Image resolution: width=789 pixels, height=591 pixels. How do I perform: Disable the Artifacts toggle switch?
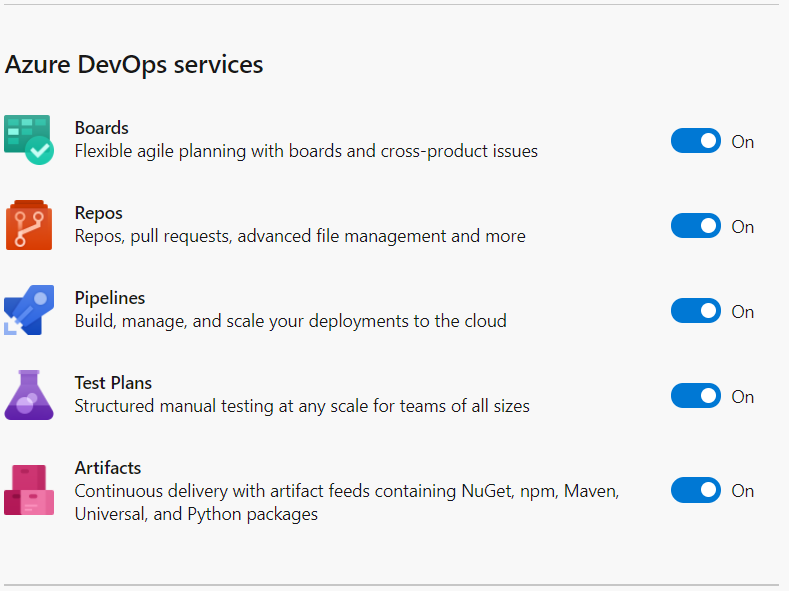click(695, 490)
